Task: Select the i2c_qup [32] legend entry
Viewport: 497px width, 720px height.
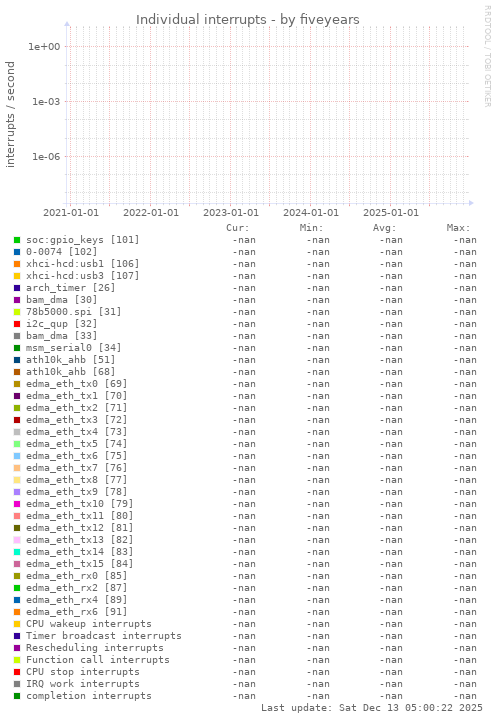Action: pyautogui.click(x=62, y=324)
